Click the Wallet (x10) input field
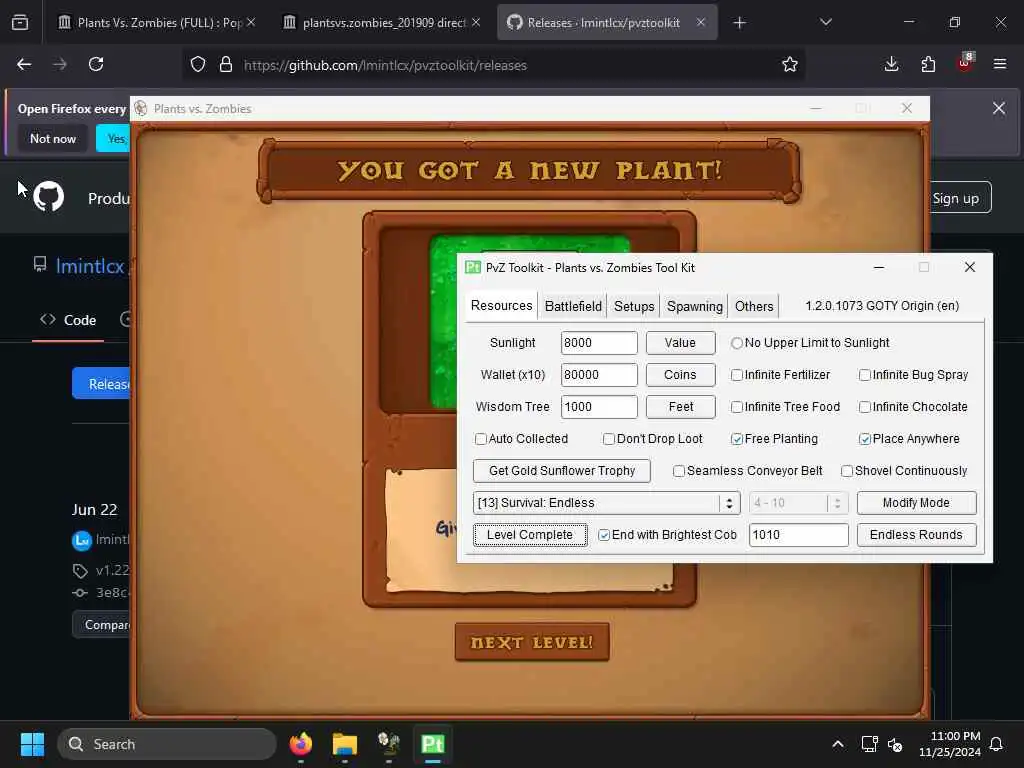The width and height of the screenshot is (1024, 768). point(599,375)
